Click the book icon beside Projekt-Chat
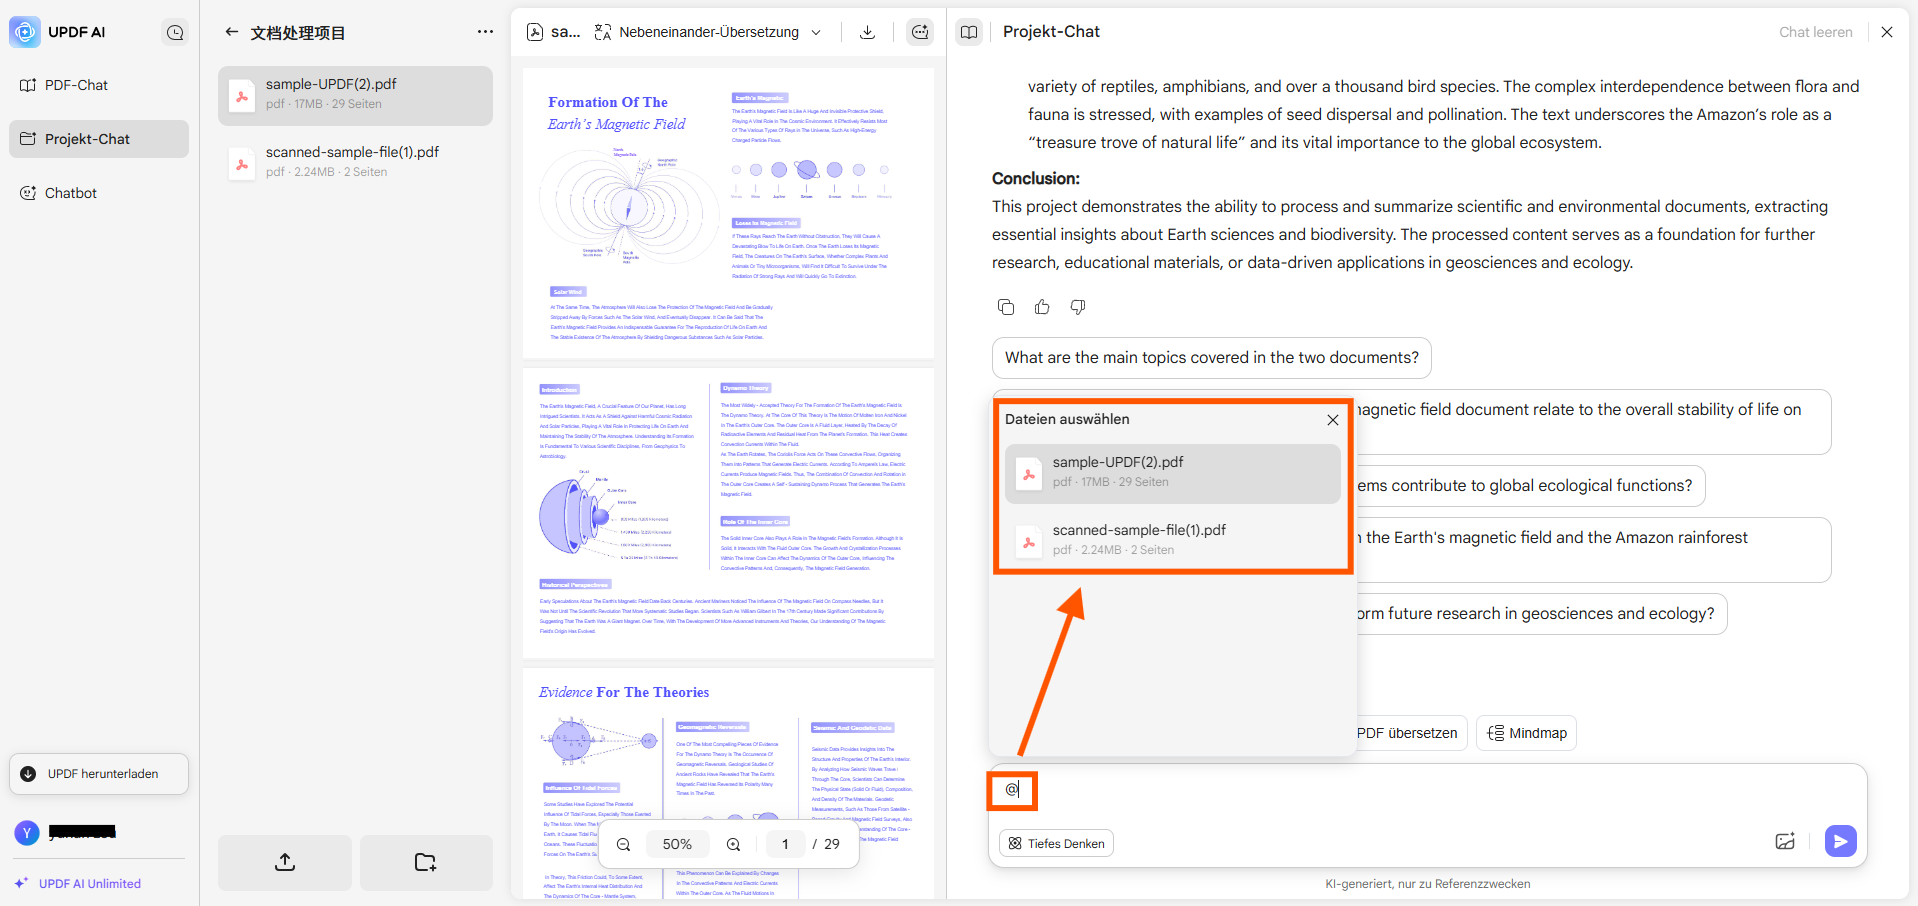Image resolution: width=1918 pixels, height=906 pixels. click(969, 32)
